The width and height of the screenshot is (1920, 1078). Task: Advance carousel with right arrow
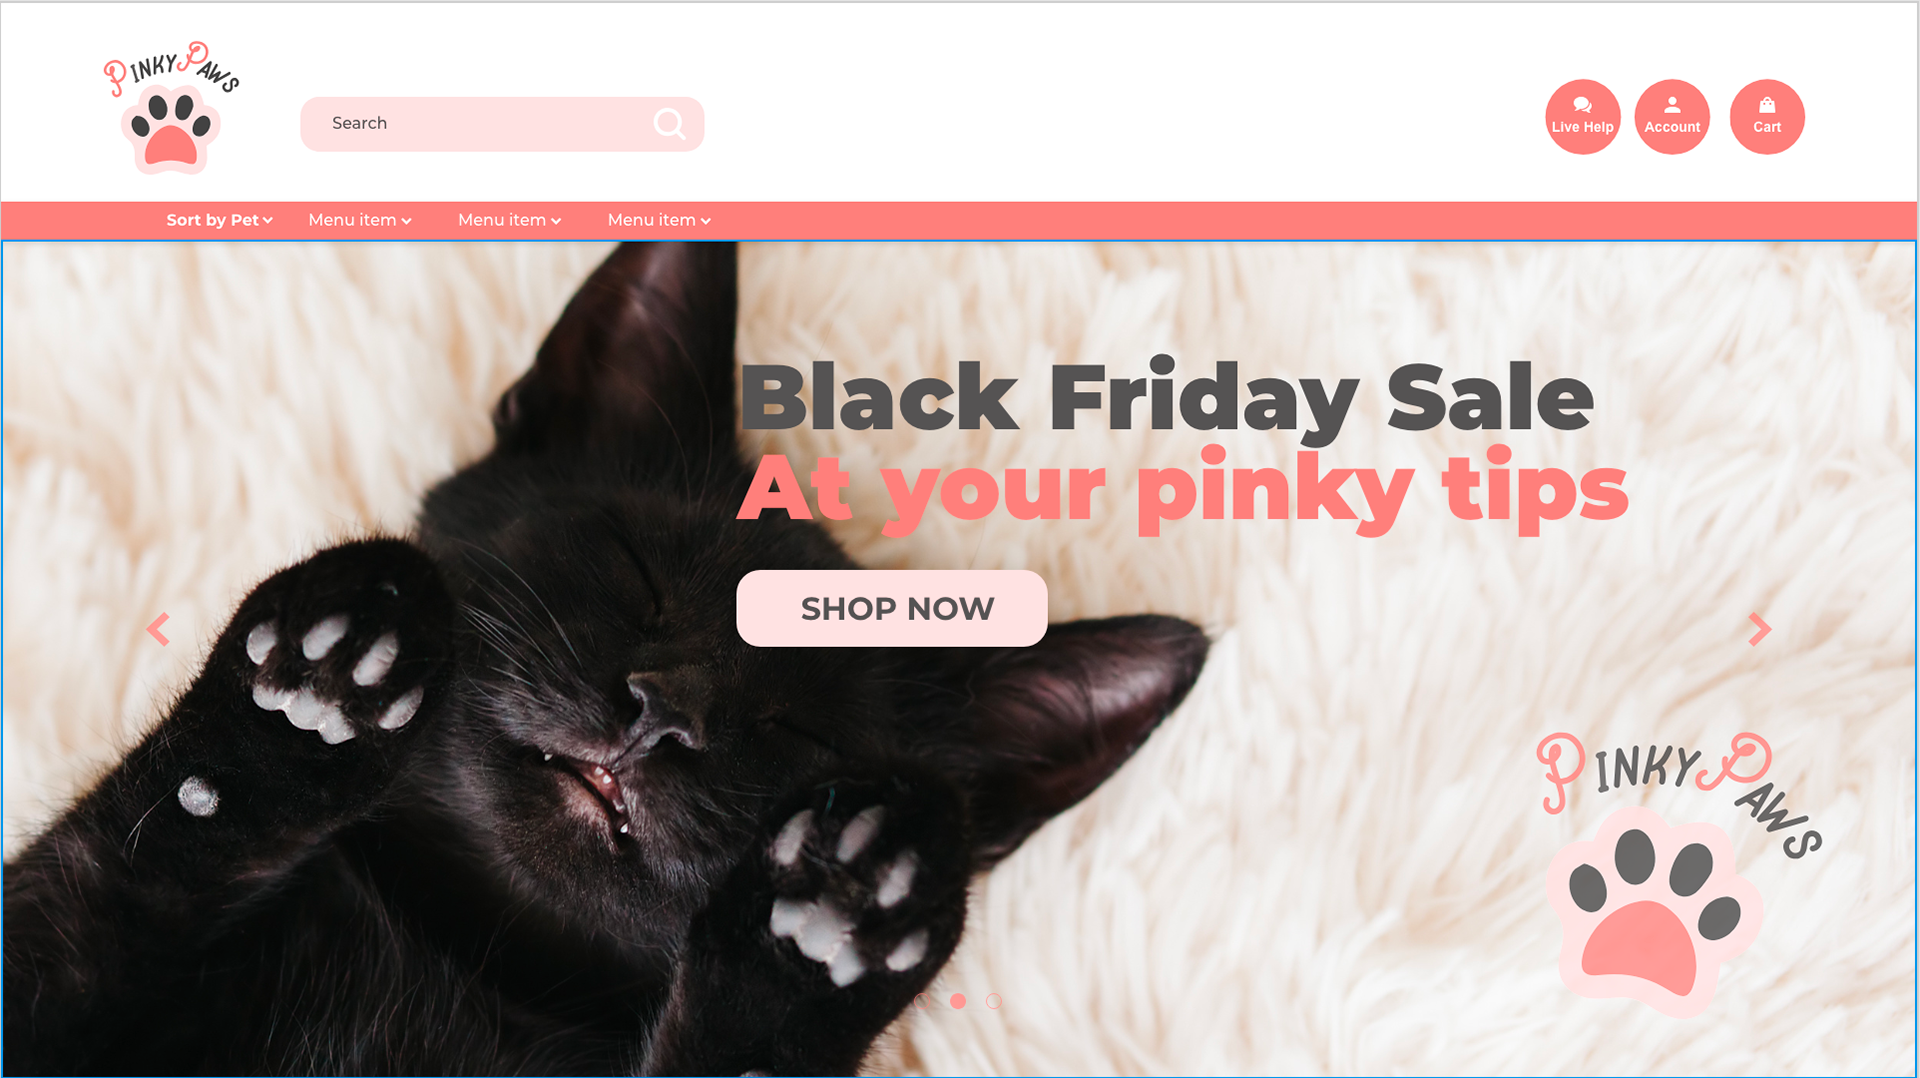(x=1760, y=629)
